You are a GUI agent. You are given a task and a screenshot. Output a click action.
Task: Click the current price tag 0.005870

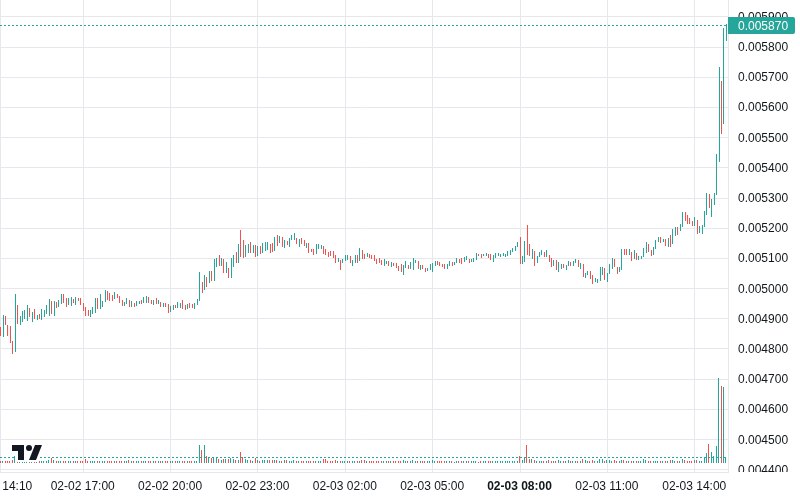[762, 26]
